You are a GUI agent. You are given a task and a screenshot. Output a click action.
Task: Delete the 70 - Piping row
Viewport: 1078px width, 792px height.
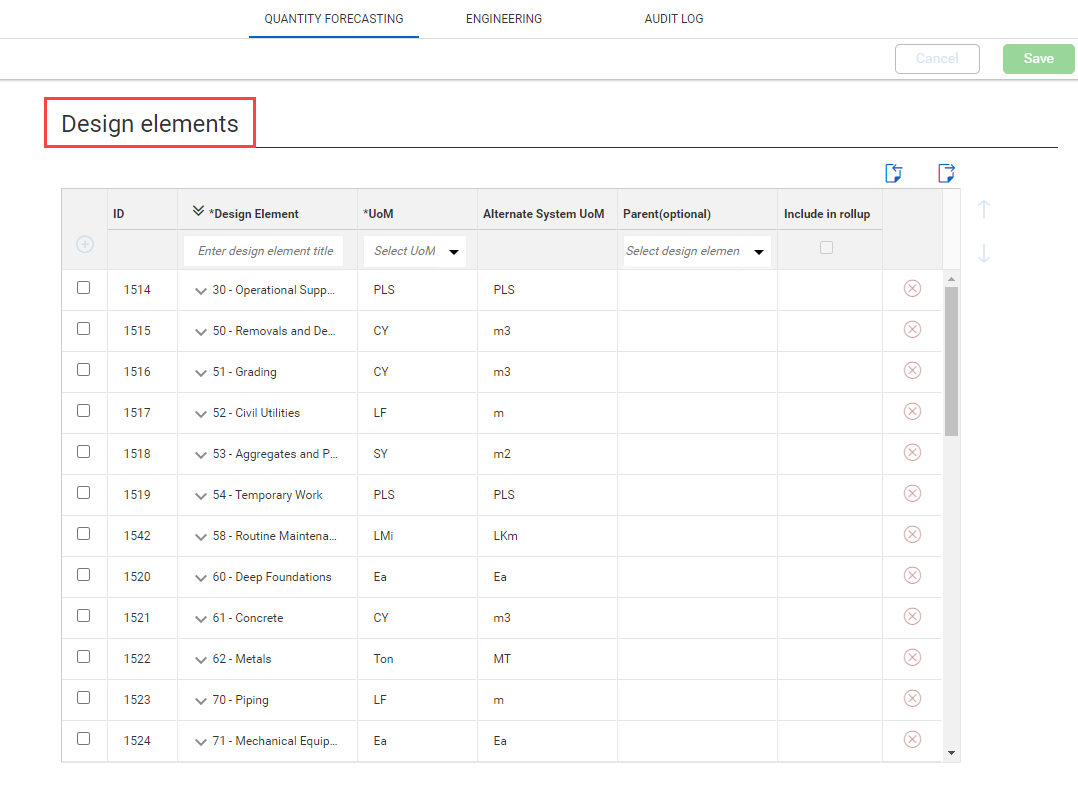point(912,699)
